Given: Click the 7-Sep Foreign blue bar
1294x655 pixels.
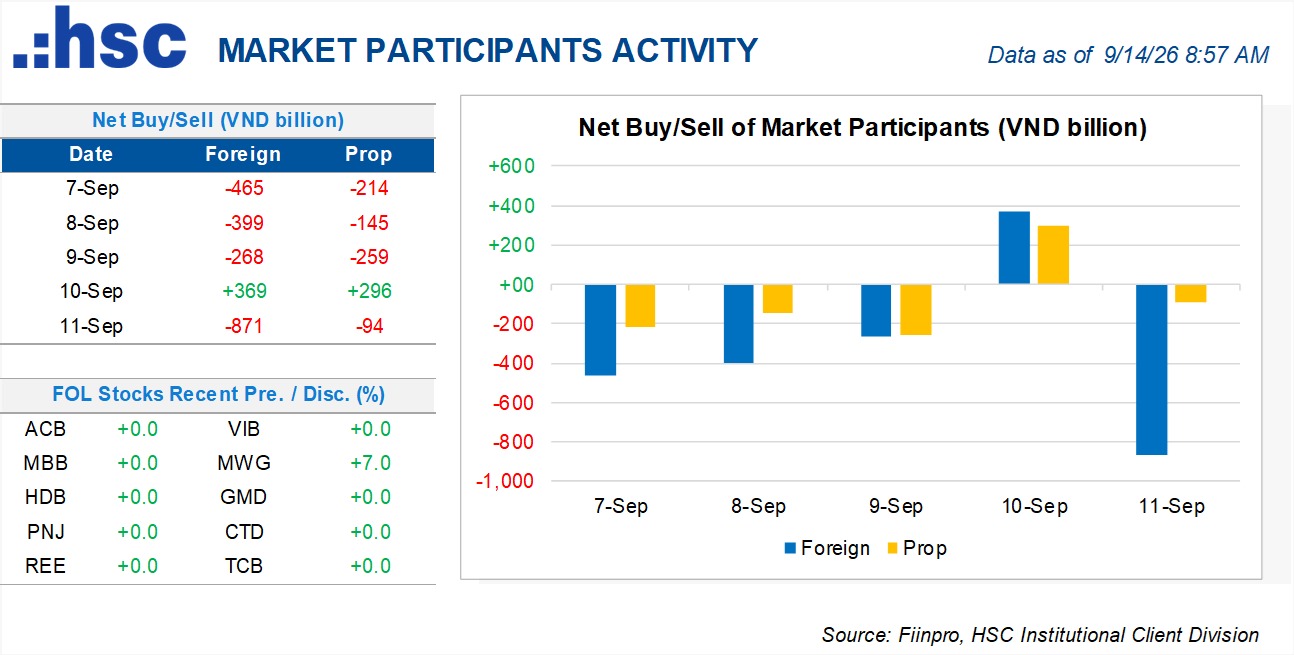Looking at the screenshot, I should pyautogui.click(x=601, y=330).
